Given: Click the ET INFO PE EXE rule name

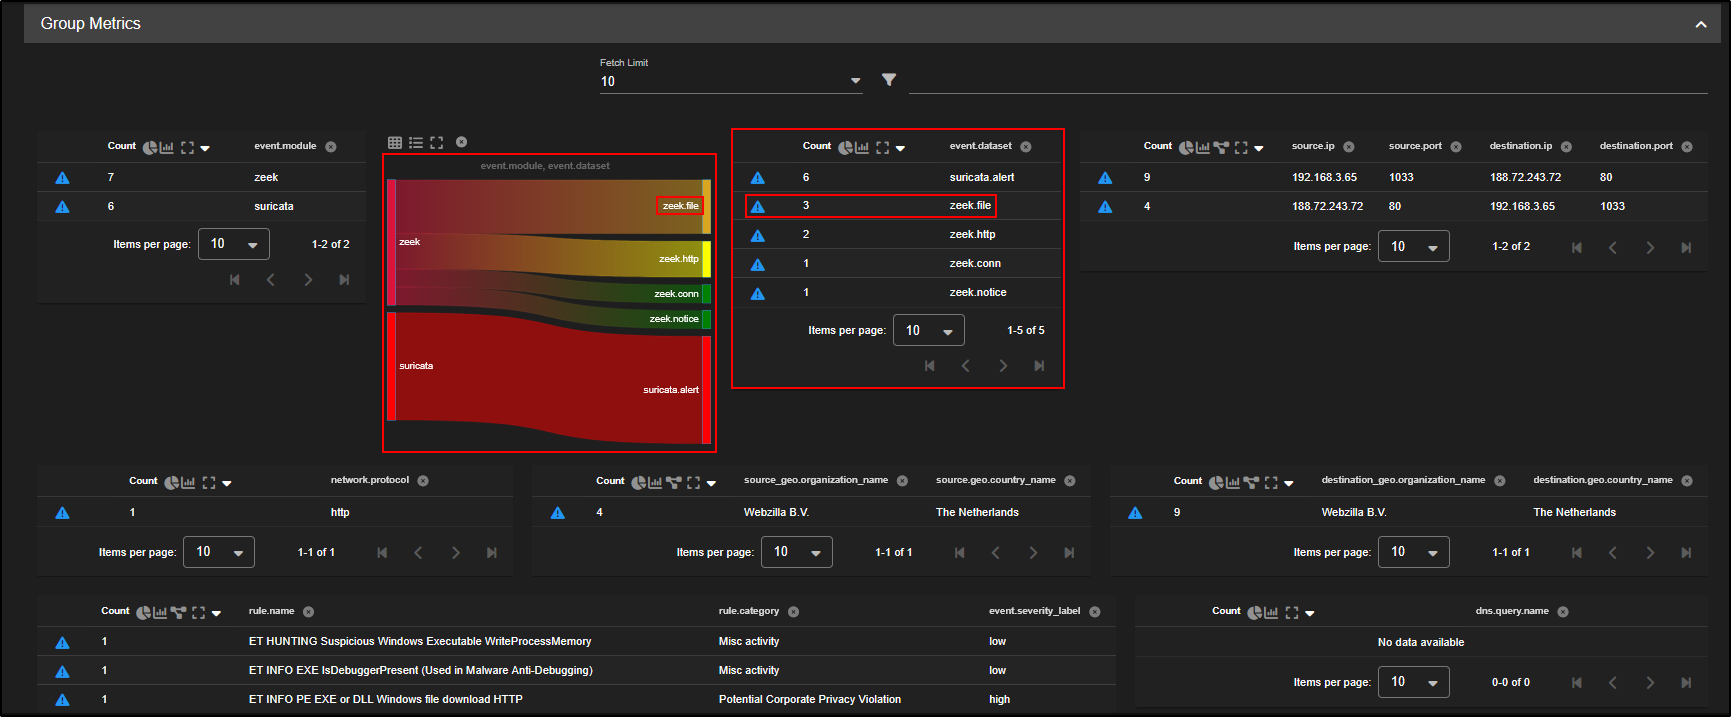Looking at the screenshot, I should click(385, 699).
